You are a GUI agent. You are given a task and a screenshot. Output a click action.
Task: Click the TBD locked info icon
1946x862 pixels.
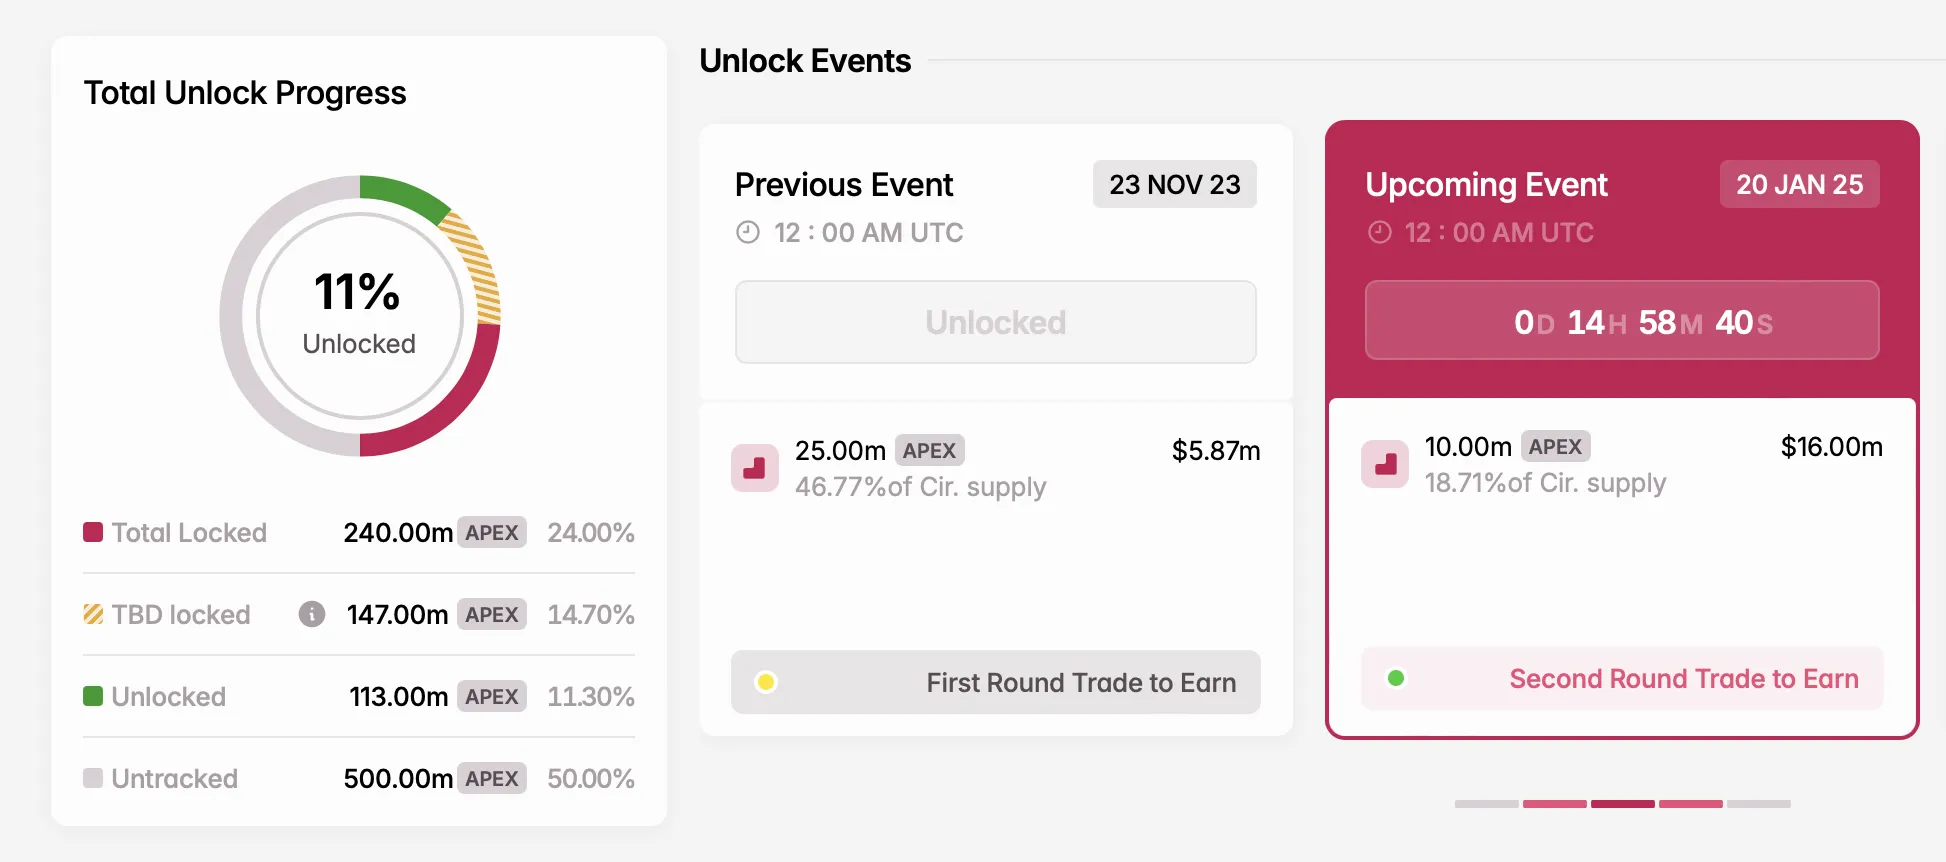tap(312, 614)
